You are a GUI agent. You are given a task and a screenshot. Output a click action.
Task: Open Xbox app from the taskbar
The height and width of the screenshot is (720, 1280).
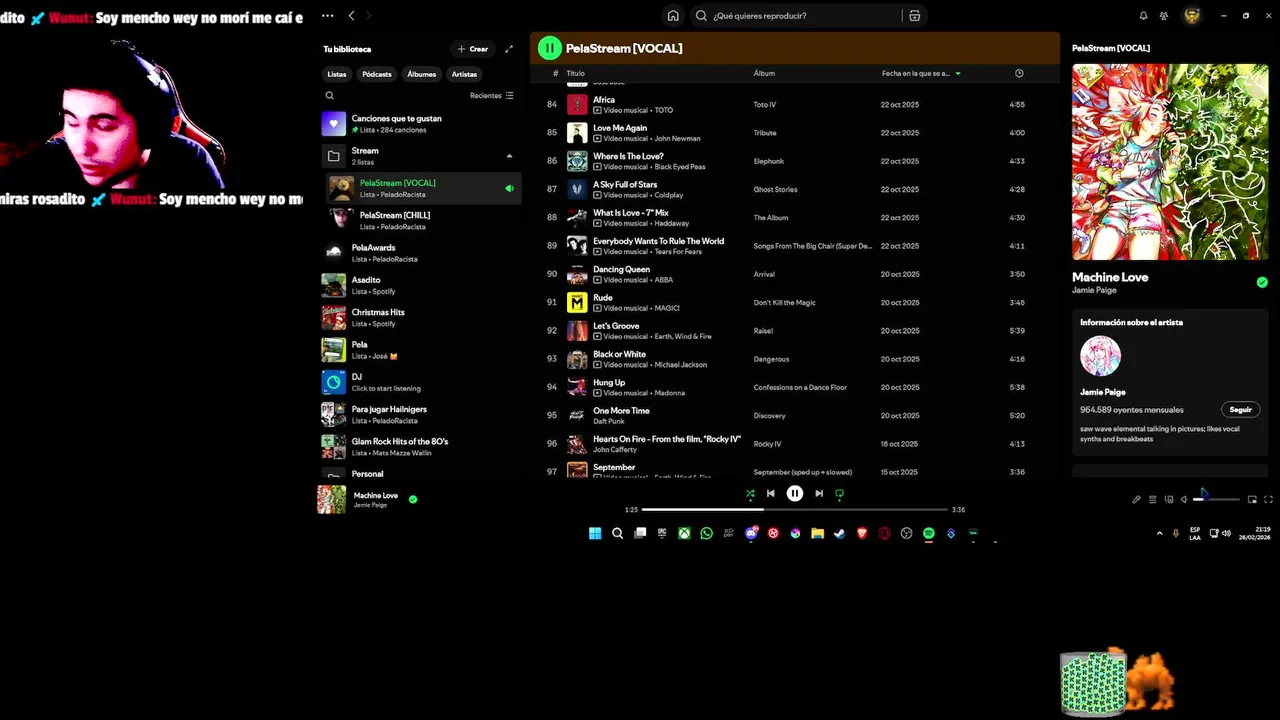coord(684,534)
